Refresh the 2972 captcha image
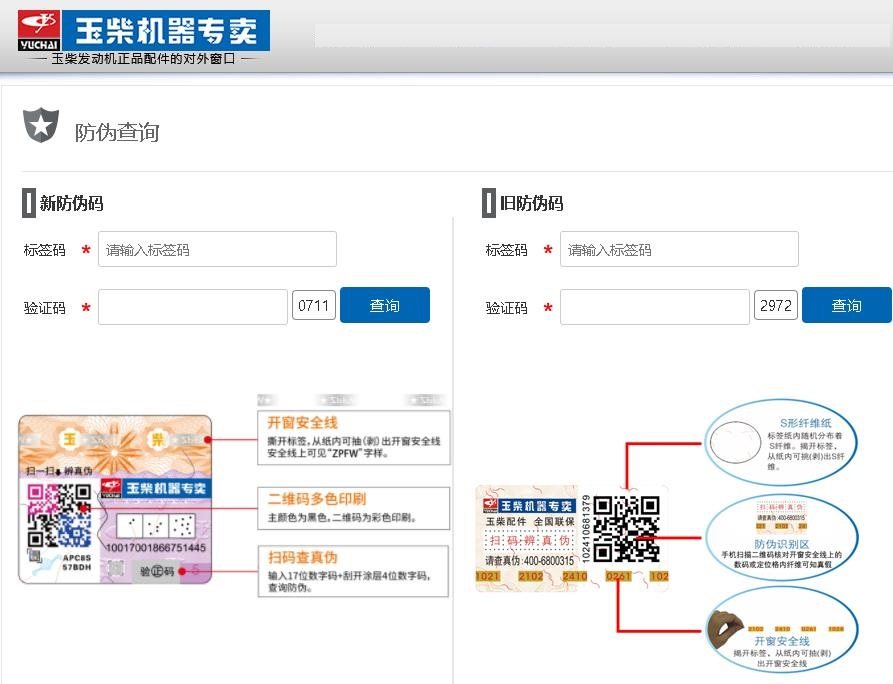The width and height of the screenshot is (893, 684). tap(776, 306)
